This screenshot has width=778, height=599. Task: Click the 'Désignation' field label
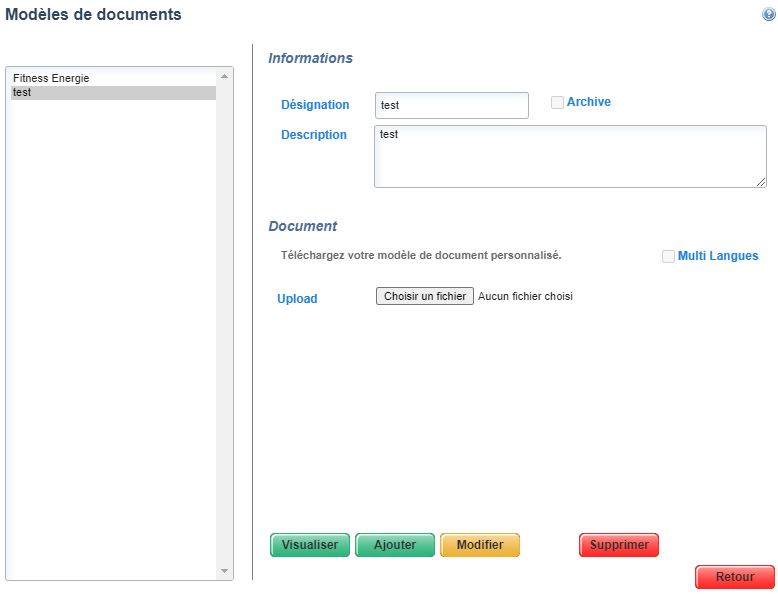[x=315, y=105]
